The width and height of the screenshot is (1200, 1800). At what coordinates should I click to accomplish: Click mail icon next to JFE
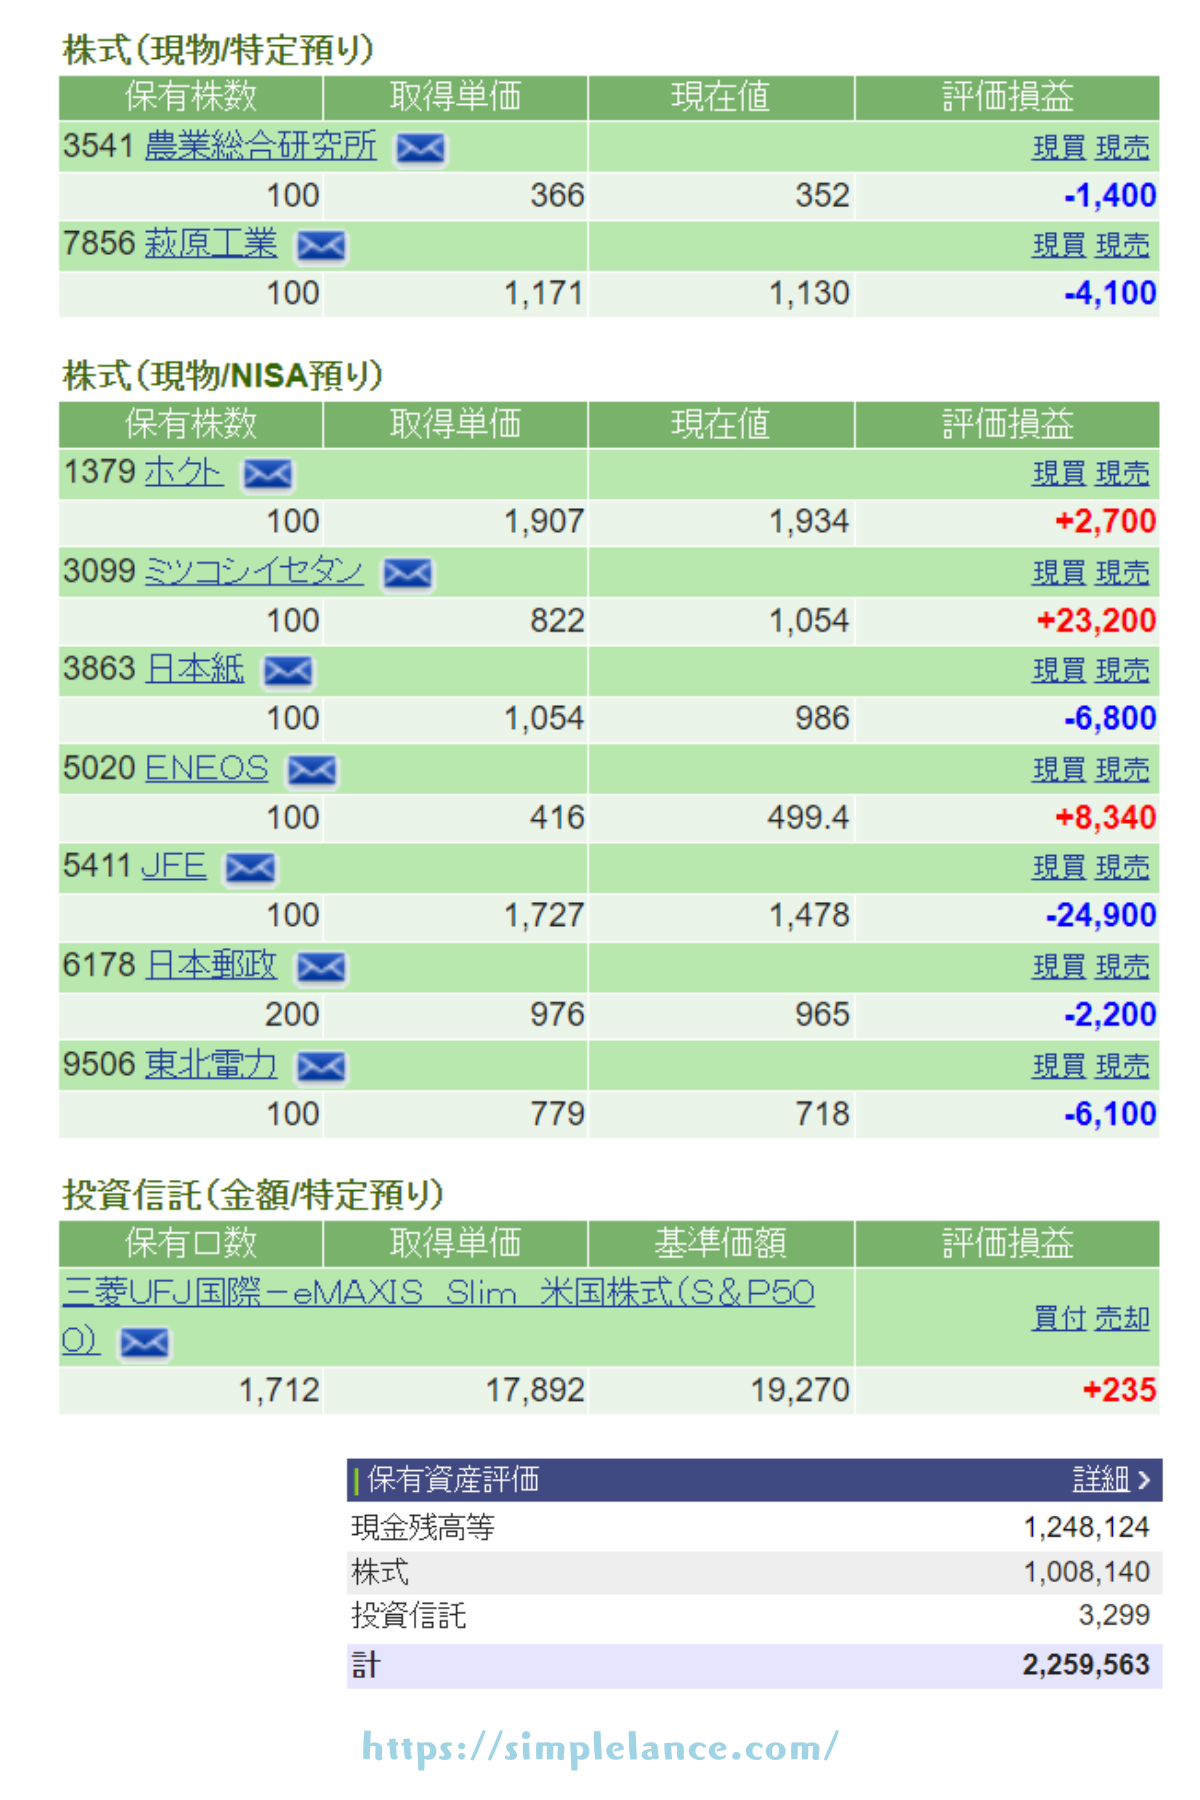[x=250, y=868]
